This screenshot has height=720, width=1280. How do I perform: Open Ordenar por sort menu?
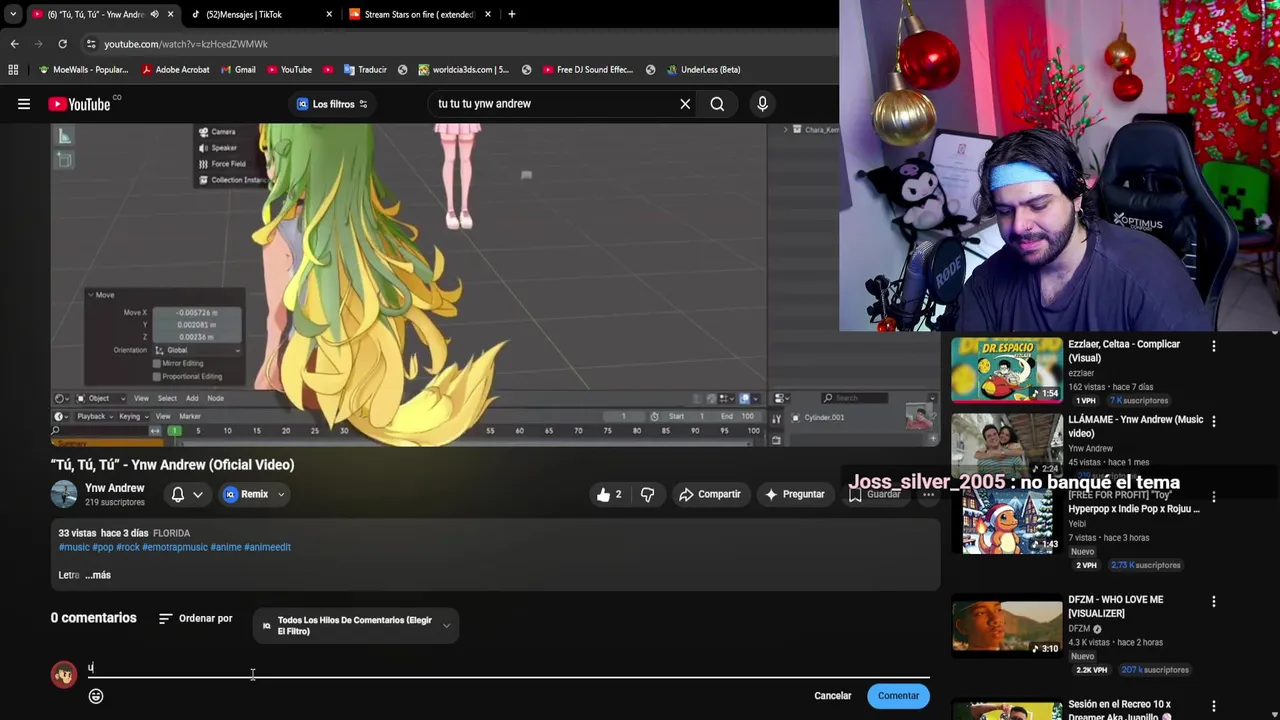click(x=196, y=619)
